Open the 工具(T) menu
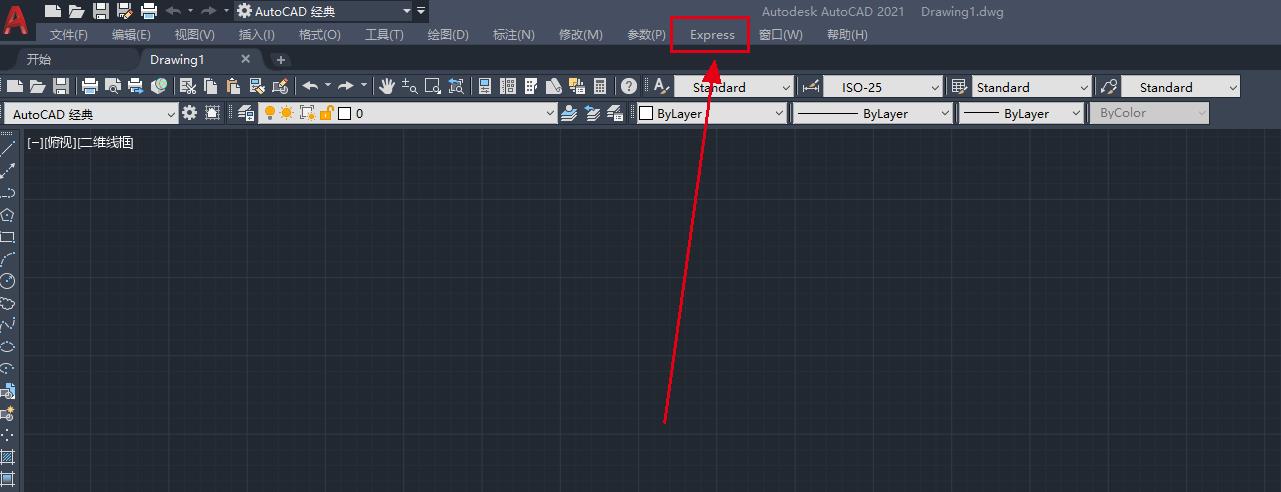 point(384,35)
